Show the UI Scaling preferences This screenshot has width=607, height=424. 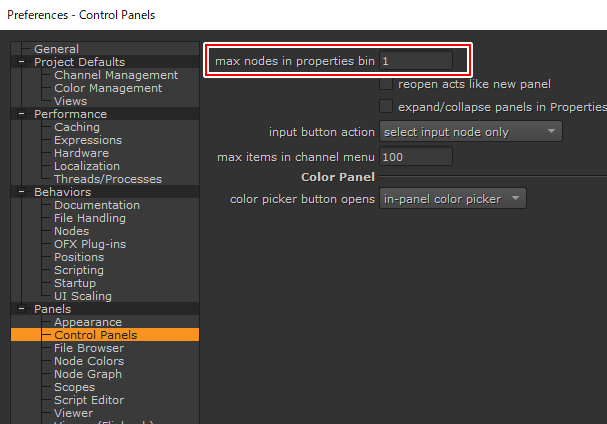point(82,296)
